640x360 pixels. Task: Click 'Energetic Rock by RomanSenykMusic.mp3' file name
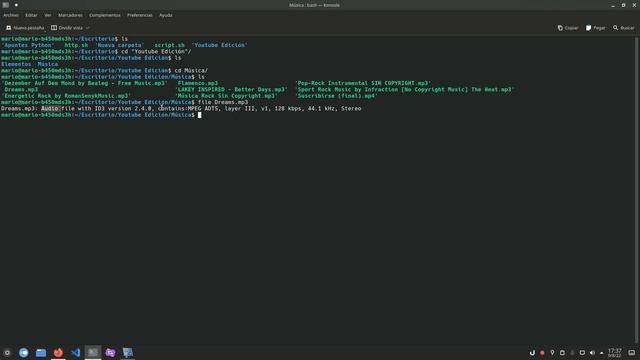click(66, 96)
